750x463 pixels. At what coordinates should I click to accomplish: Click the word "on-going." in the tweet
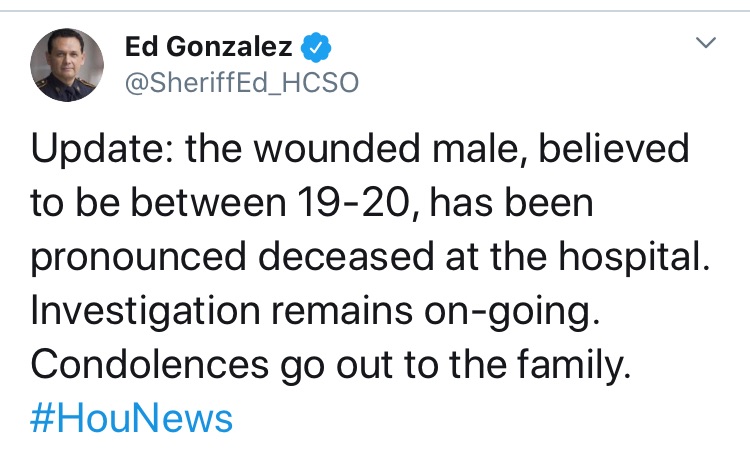(x=512, y=311)
